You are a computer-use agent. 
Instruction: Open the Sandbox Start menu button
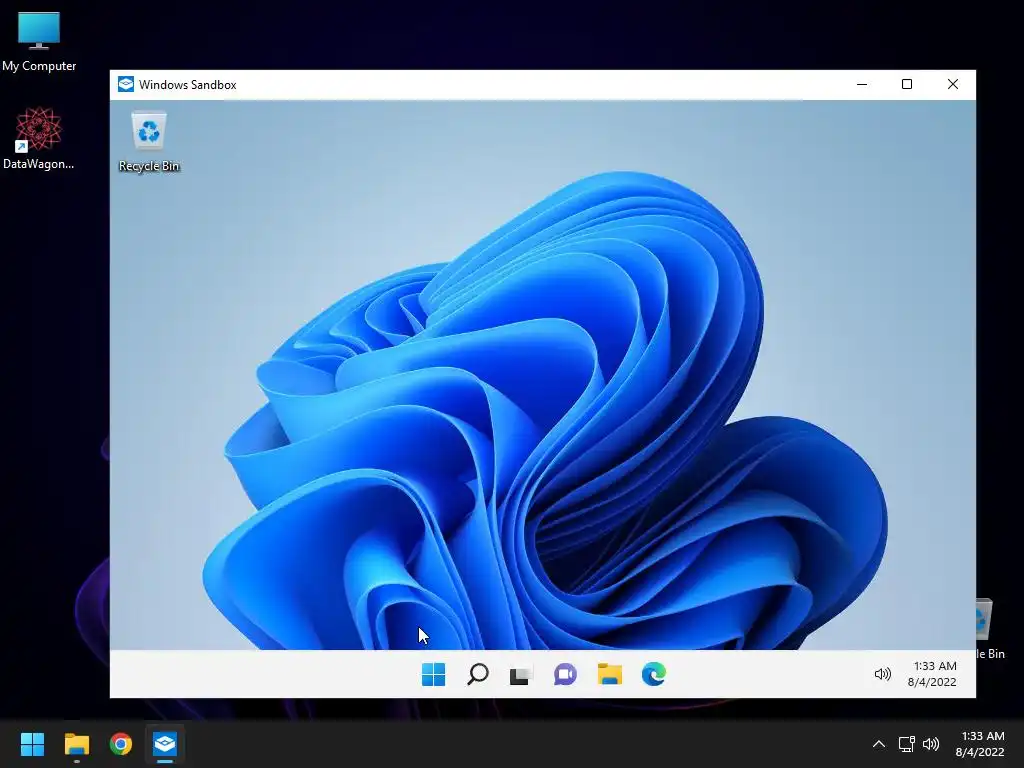point(434,674)
